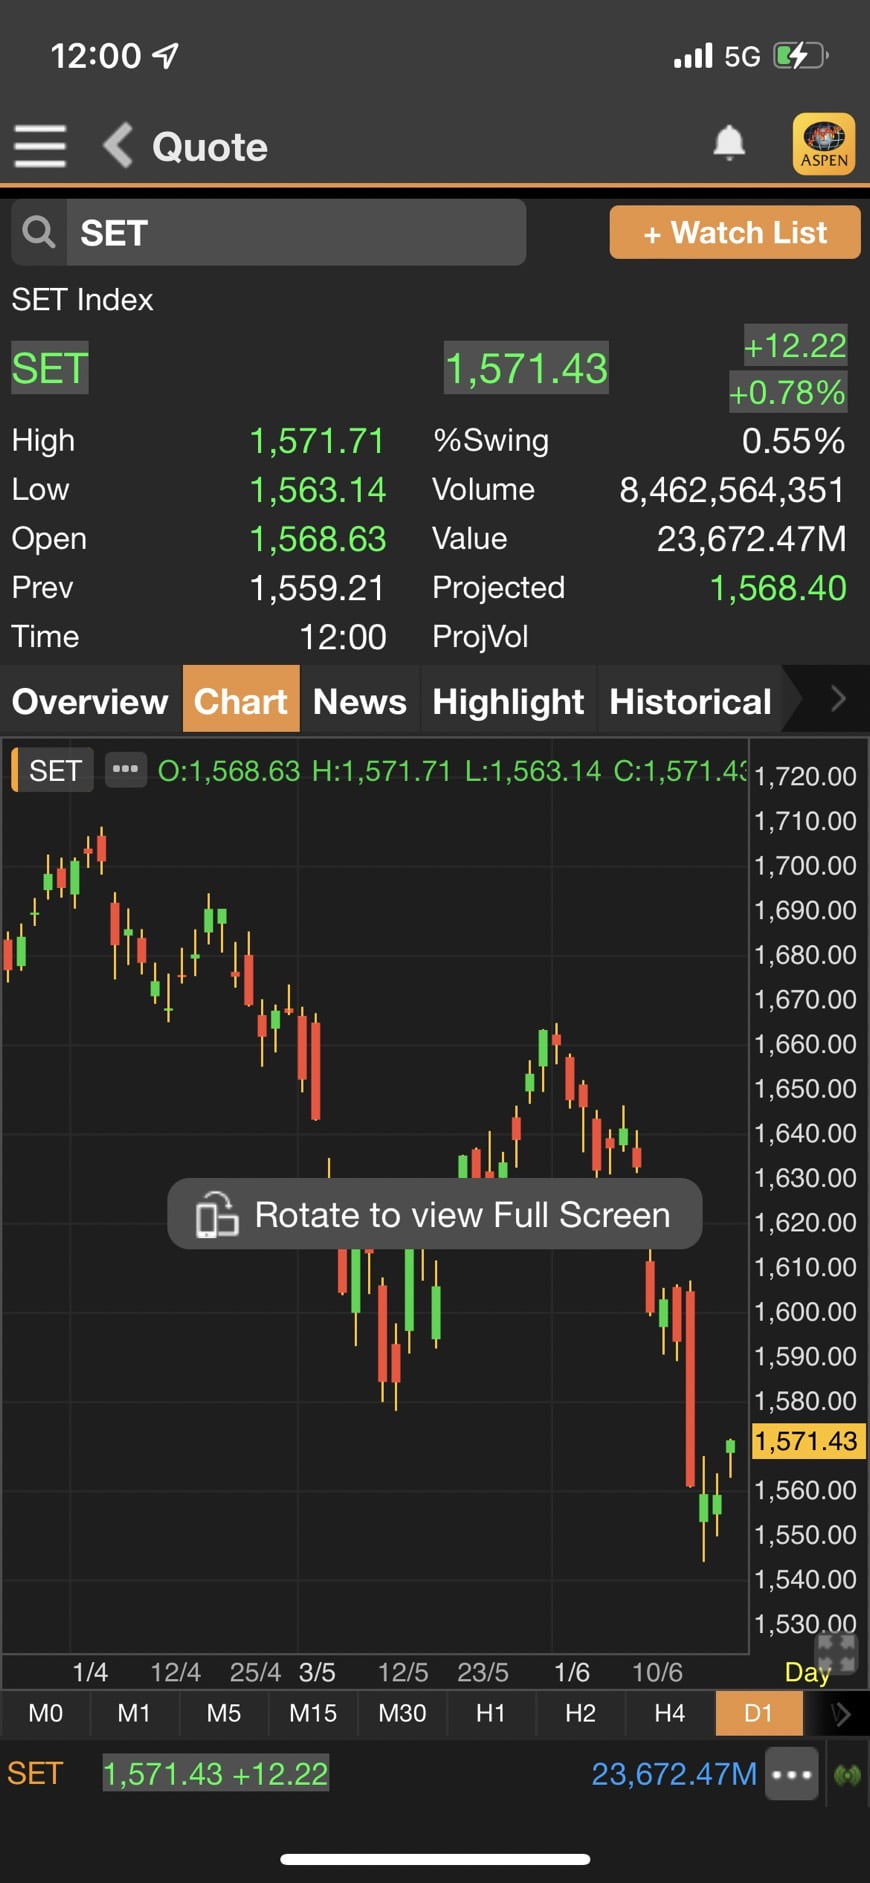Viewport: 870px width, 1883px height.
Task: Add SET to Watch List
Action: click(x=734, y=232)
